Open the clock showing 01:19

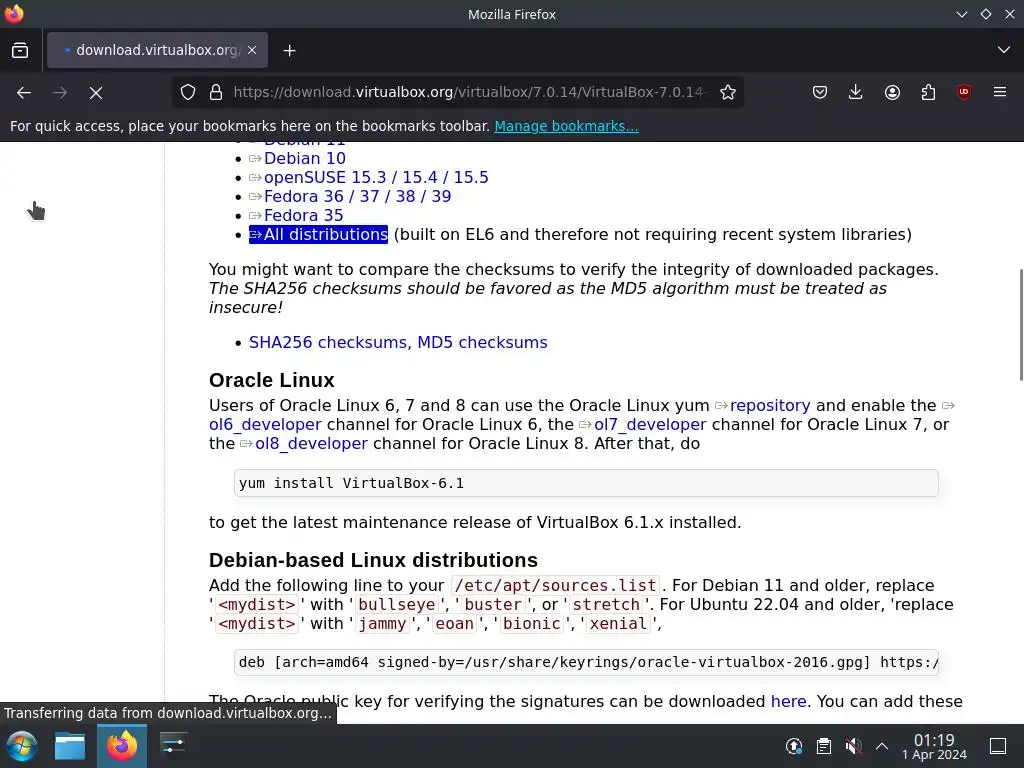[x=934, y=746]
